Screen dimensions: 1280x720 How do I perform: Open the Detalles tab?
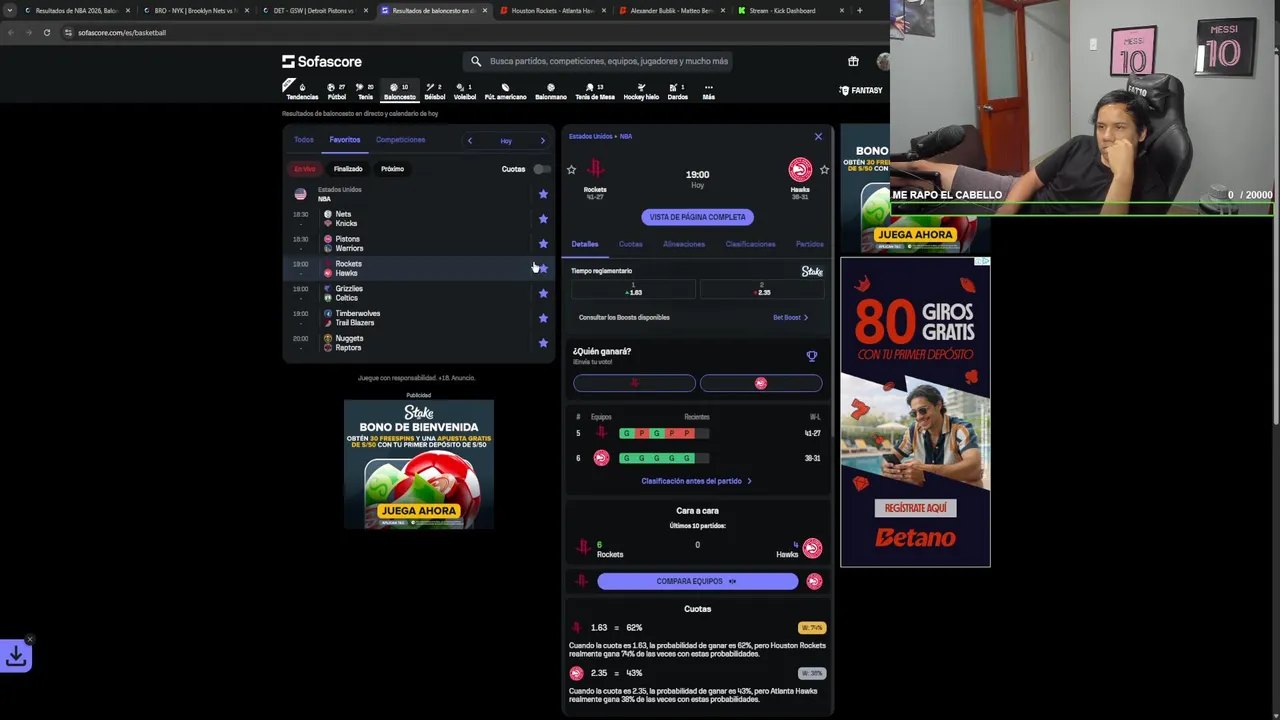click(585, 244)
